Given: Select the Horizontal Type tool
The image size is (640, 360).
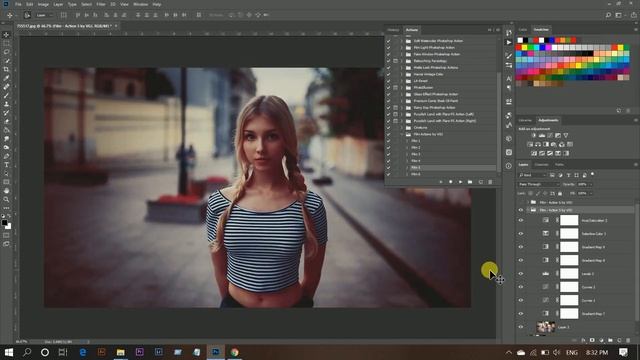Looking at the screenshot, I should pyautogui.click(x=6, y=165).
